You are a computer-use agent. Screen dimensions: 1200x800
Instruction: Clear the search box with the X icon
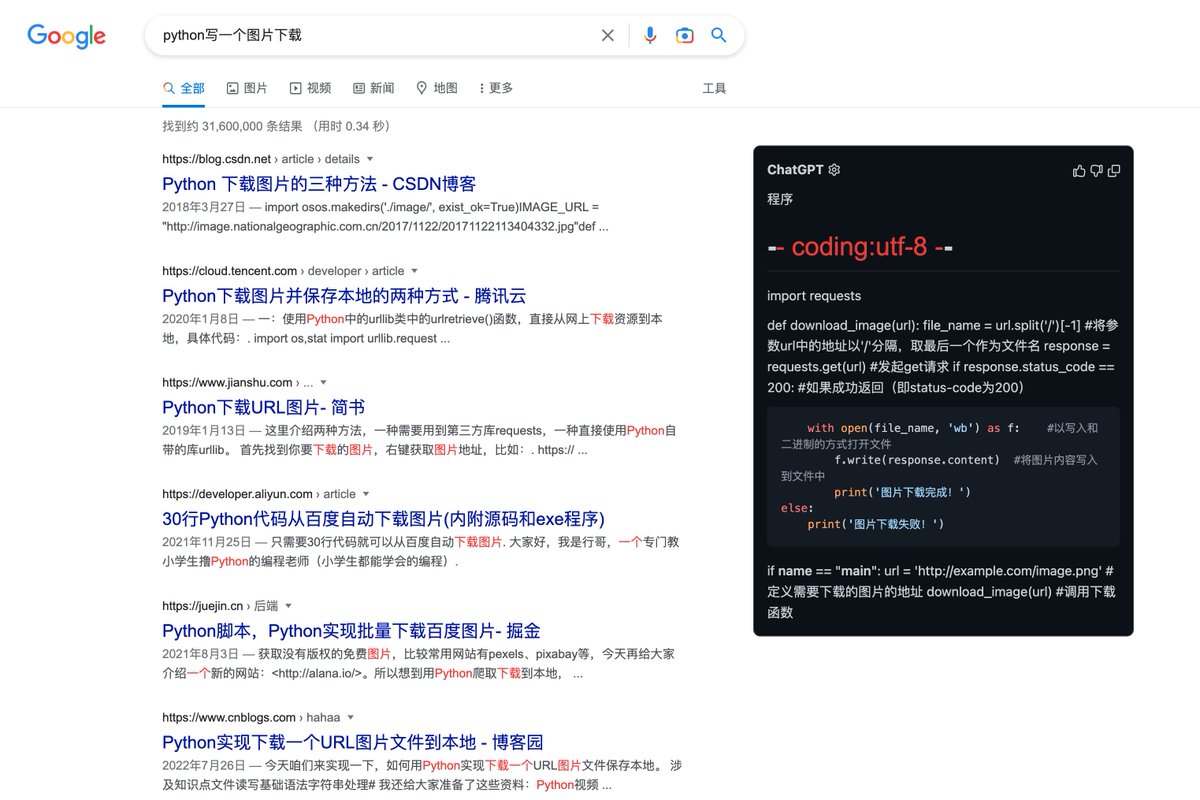(x=608, y=36)
